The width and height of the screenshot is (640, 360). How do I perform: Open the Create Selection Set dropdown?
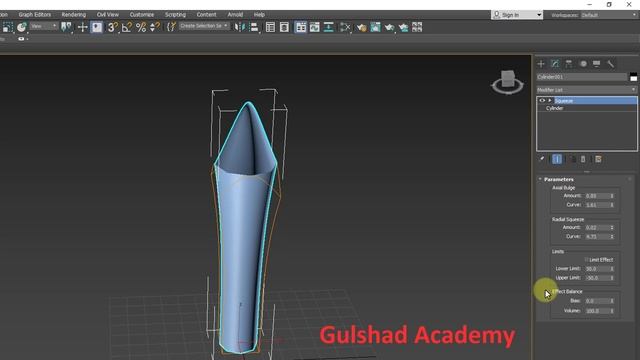click(x=204, y=26)
